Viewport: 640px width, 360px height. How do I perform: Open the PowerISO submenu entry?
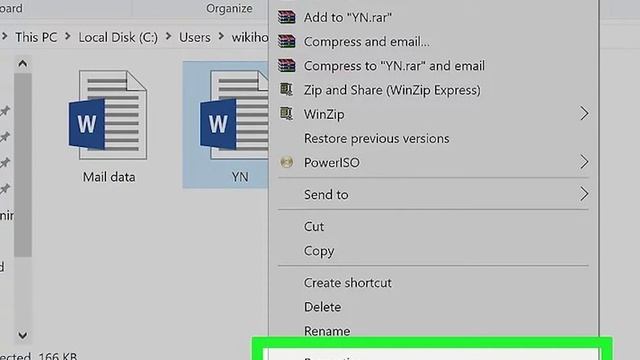433,162
